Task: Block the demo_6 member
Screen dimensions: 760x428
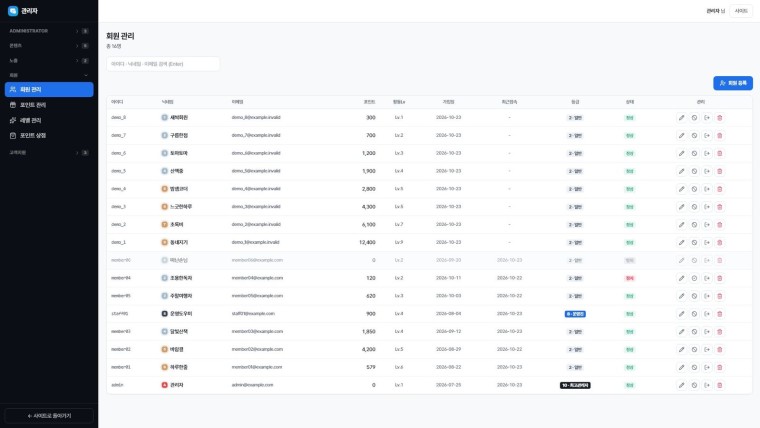Action: tap(694, 153)
